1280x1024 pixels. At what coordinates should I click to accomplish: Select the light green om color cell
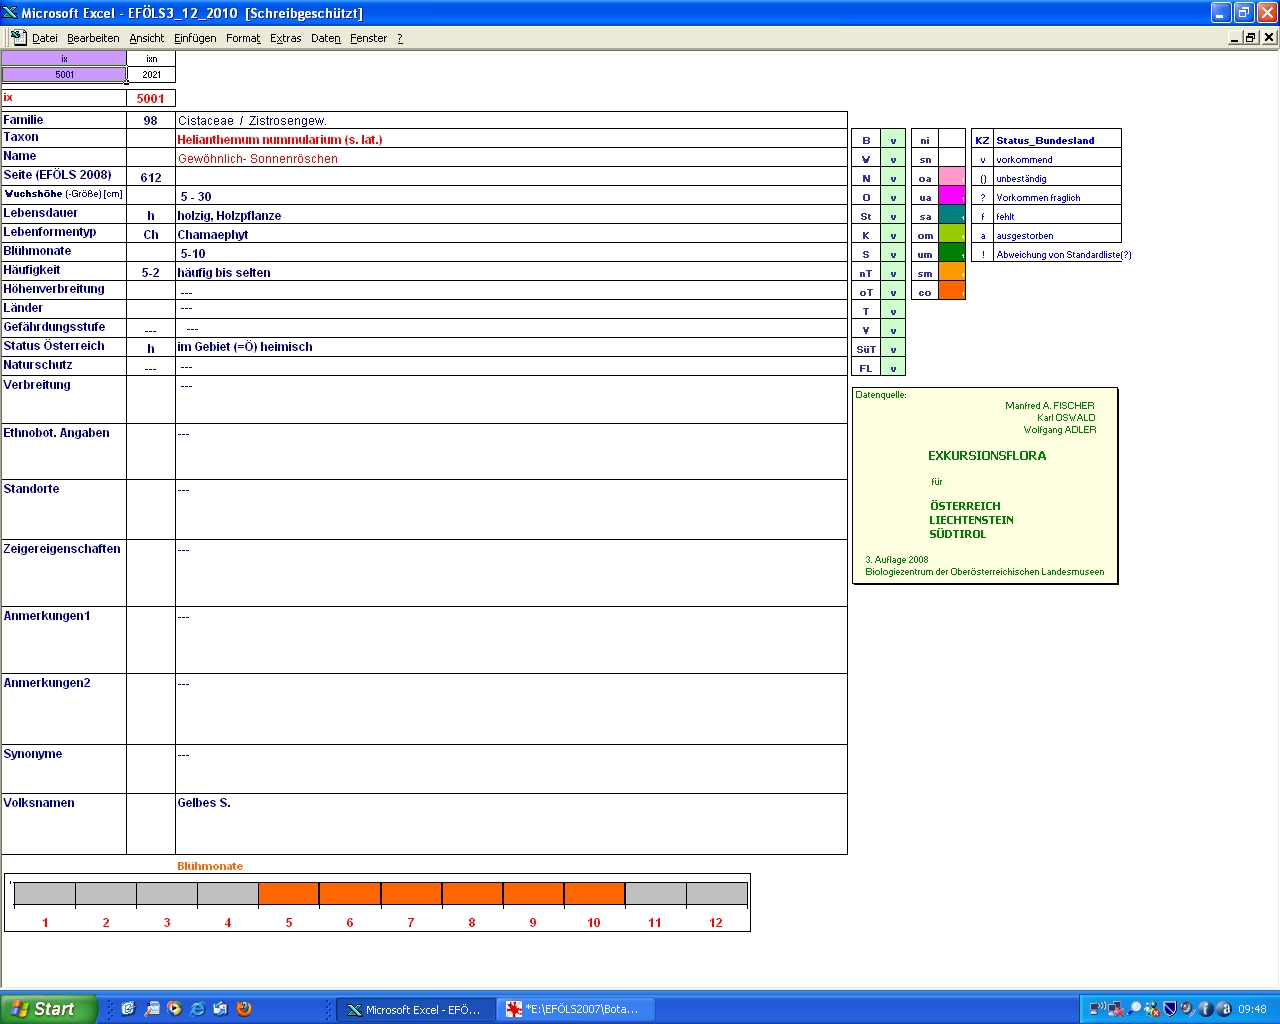click(x=952, y=235)
